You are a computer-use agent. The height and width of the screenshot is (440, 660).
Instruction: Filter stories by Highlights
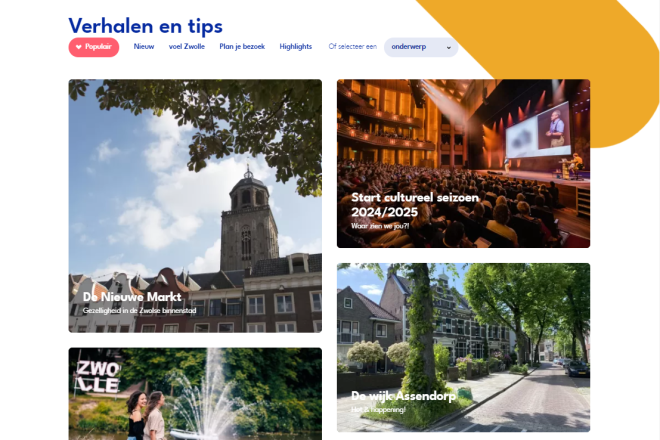tap(295, 47)
